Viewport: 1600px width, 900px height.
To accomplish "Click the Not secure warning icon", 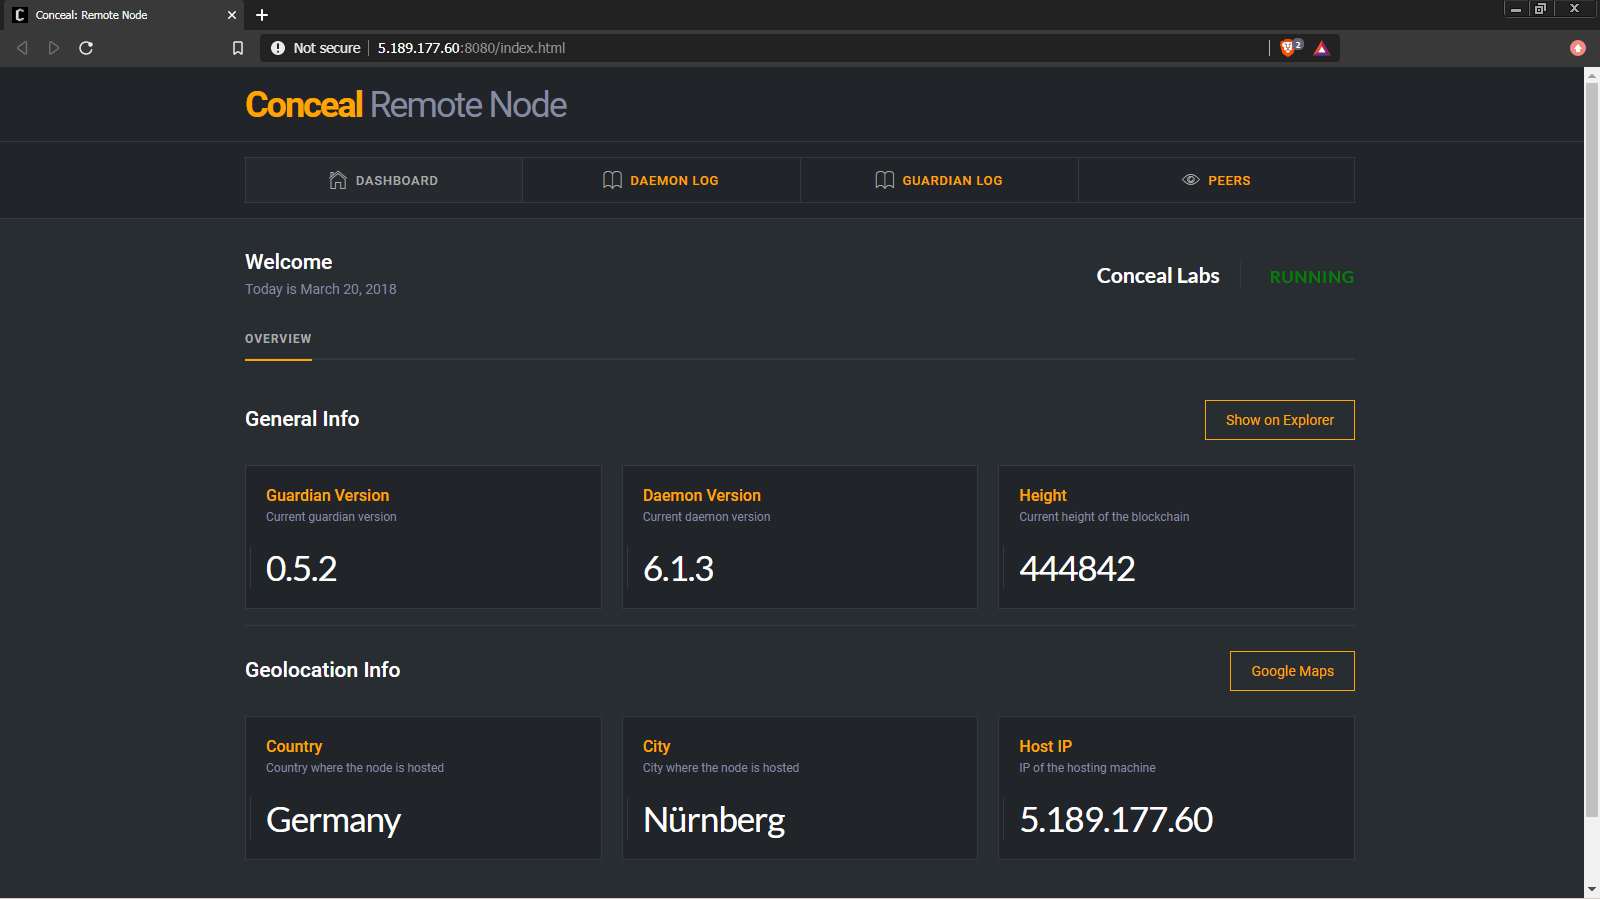I will (x=278, y=48).
